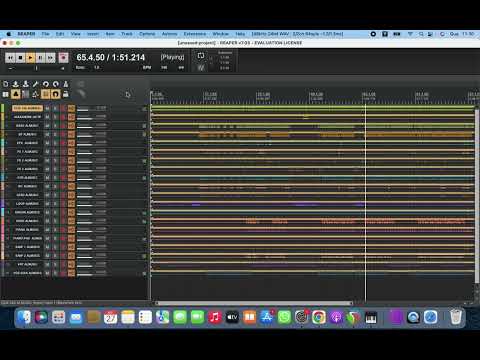The width and height of the screenshot is (480, 360).
Task: Open the File menu
Action: tap(45, 34)
